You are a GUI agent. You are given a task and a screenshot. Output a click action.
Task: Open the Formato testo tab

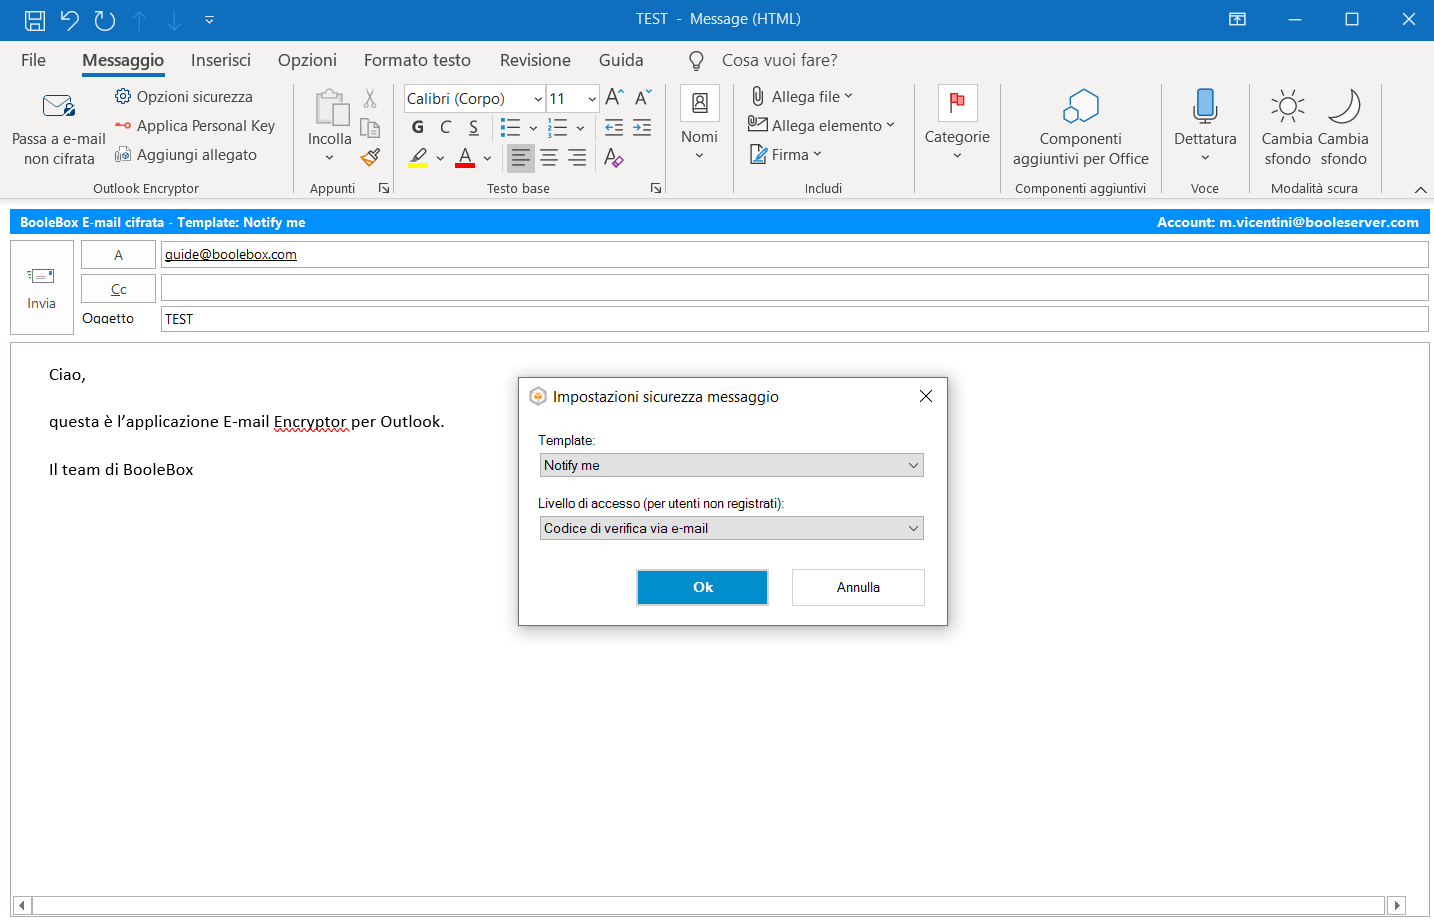[417, 60]
